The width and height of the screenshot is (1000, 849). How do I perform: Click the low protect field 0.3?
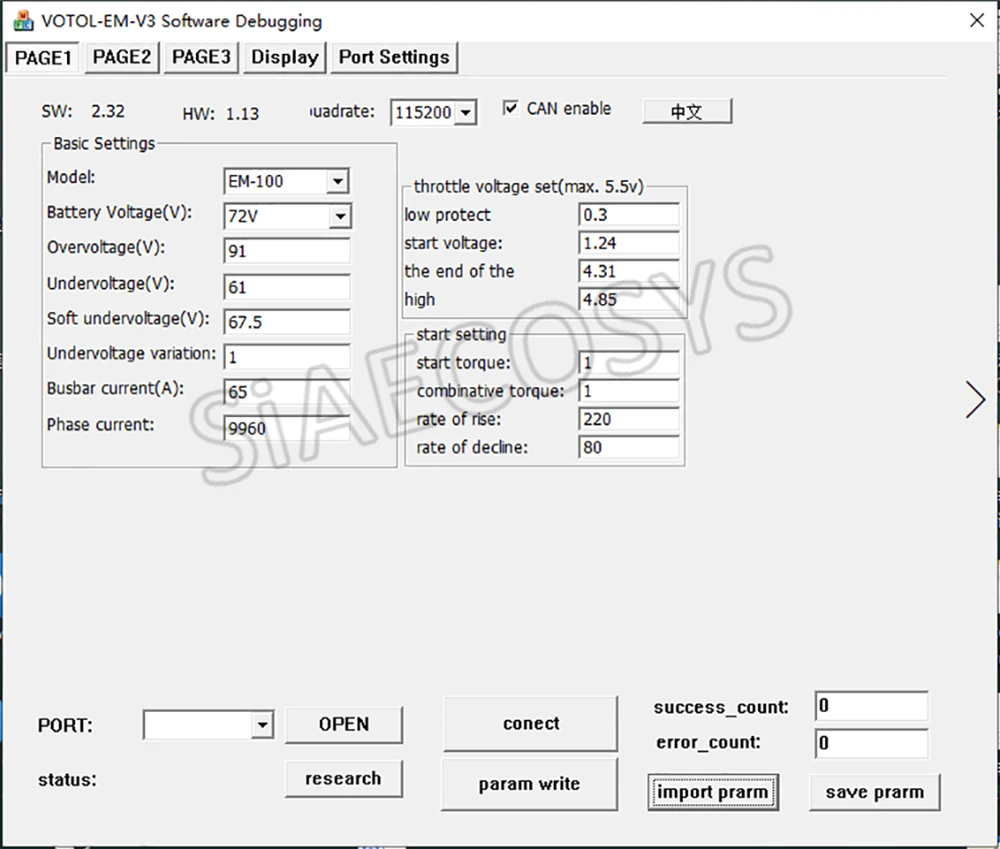(629, 215)
